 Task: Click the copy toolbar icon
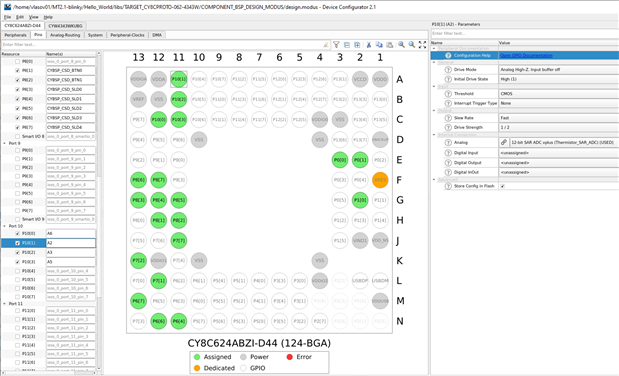coord(379,45)
